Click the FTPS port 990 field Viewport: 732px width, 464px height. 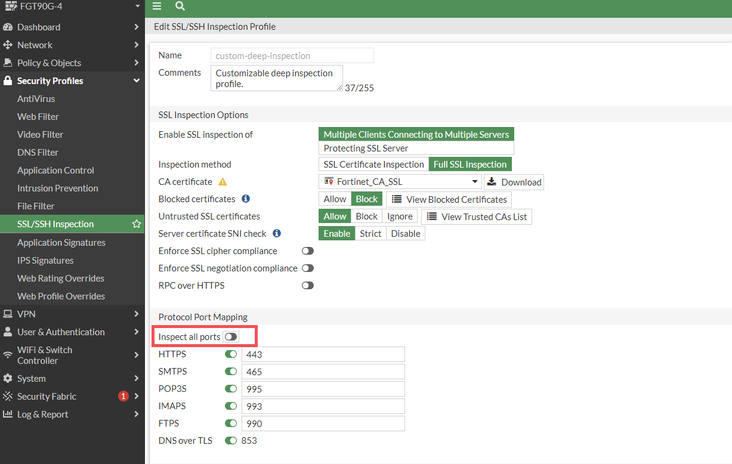click(x=323, y=423)
